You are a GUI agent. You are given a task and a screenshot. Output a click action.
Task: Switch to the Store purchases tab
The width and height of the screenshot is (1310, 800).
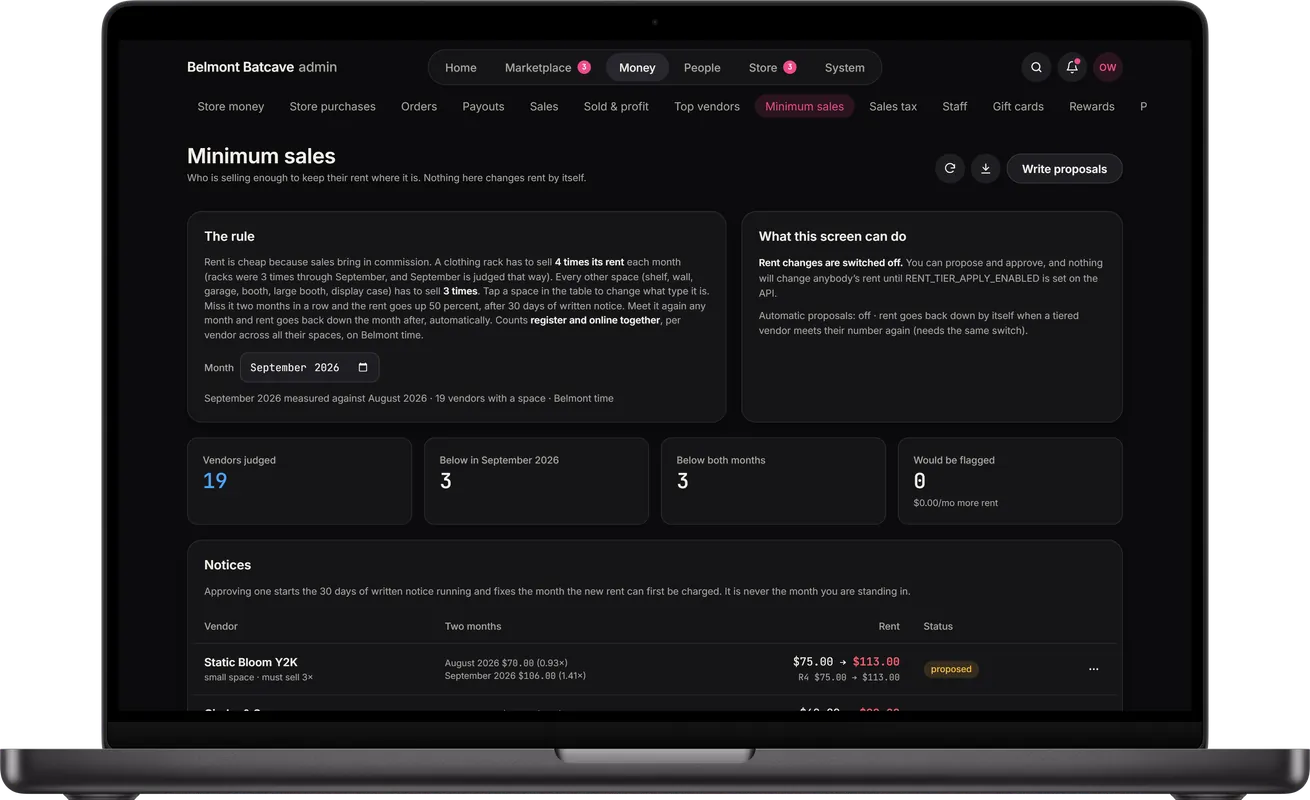pos(333,106)
